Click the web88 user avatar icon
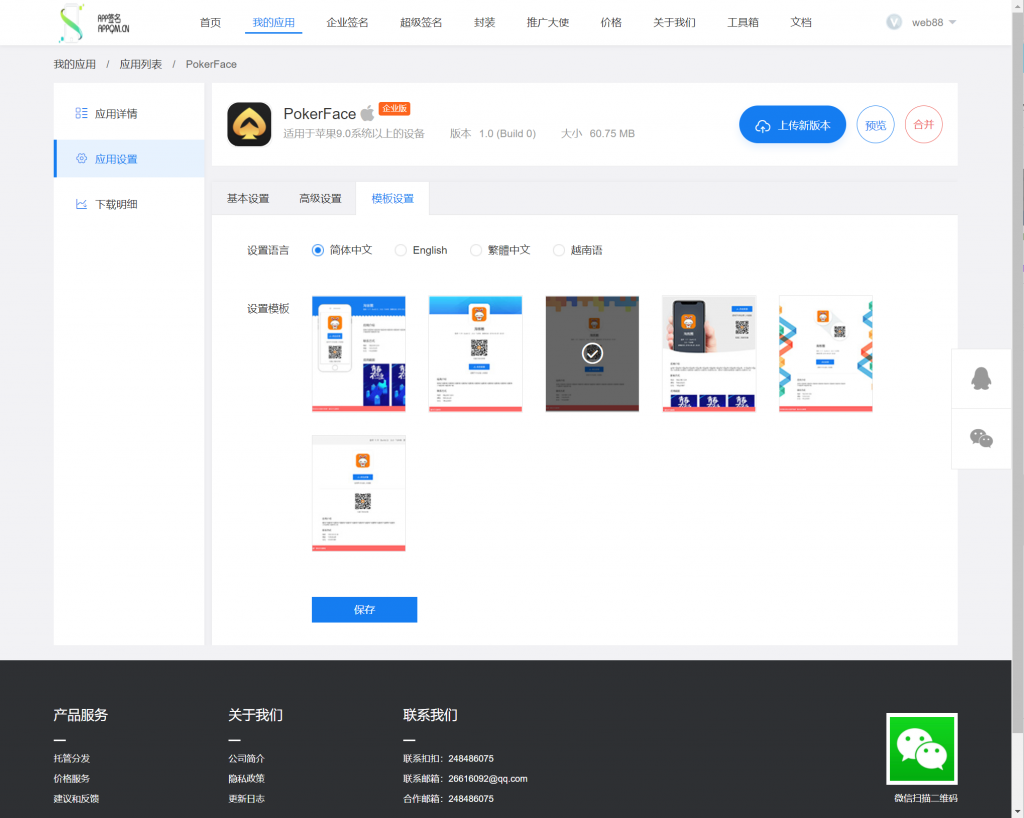Image resolution: width=1024 pixels, height=818 pixels. tap(894, 22)
